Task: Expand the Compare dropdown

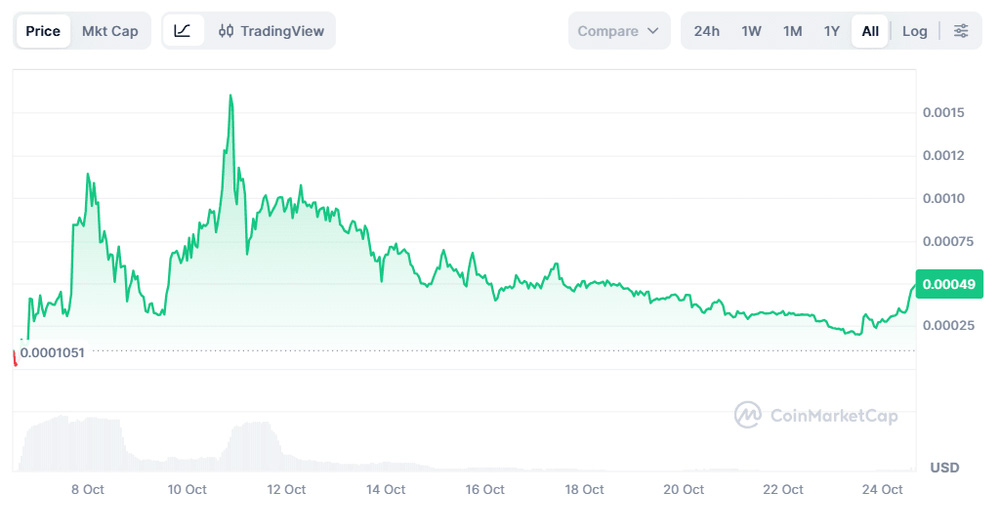Action: [x=619, y=31]
